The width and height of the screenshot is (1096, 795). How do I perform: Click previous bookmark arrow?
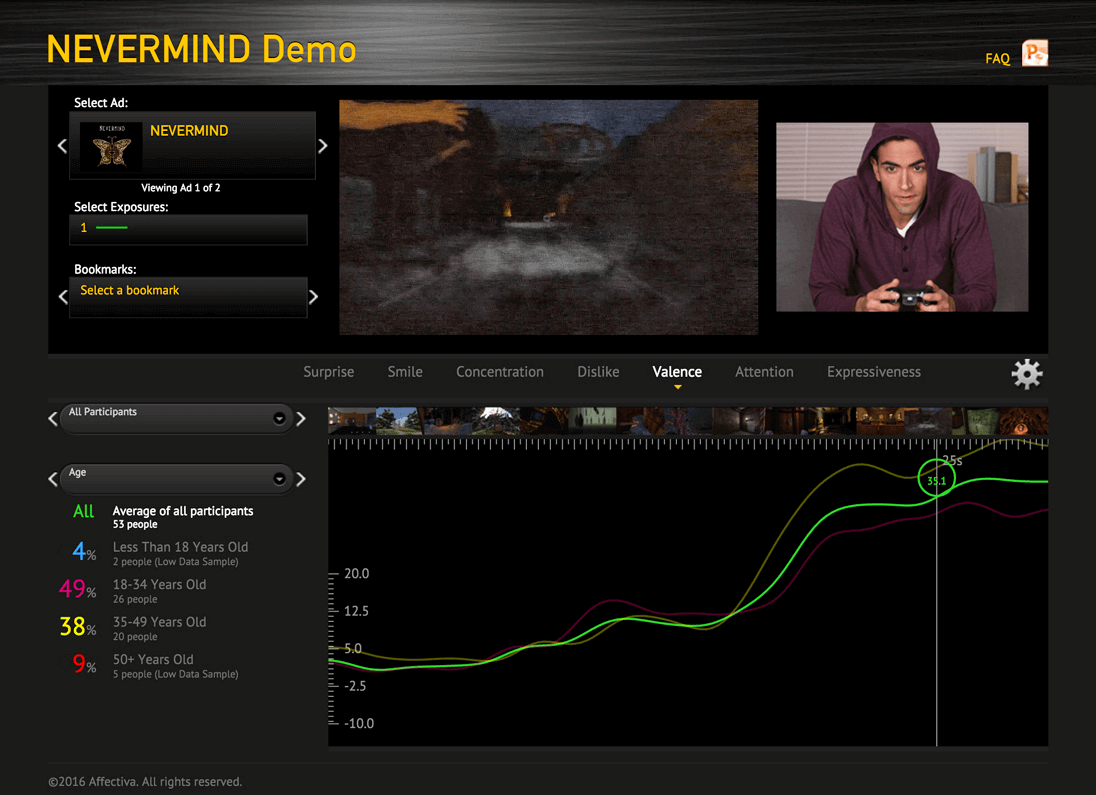point(63,296)
